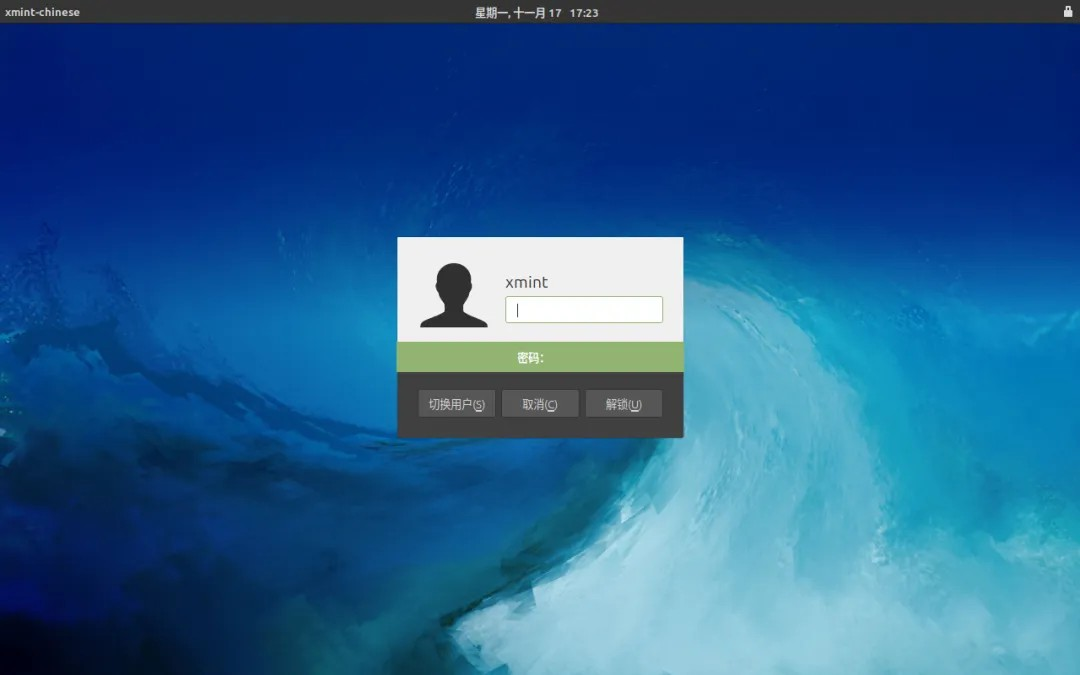The height and width of the screenshot is (675, 1080).
Task: Click the xmint user avatar silhouette
Action: (x=454, y=295)
